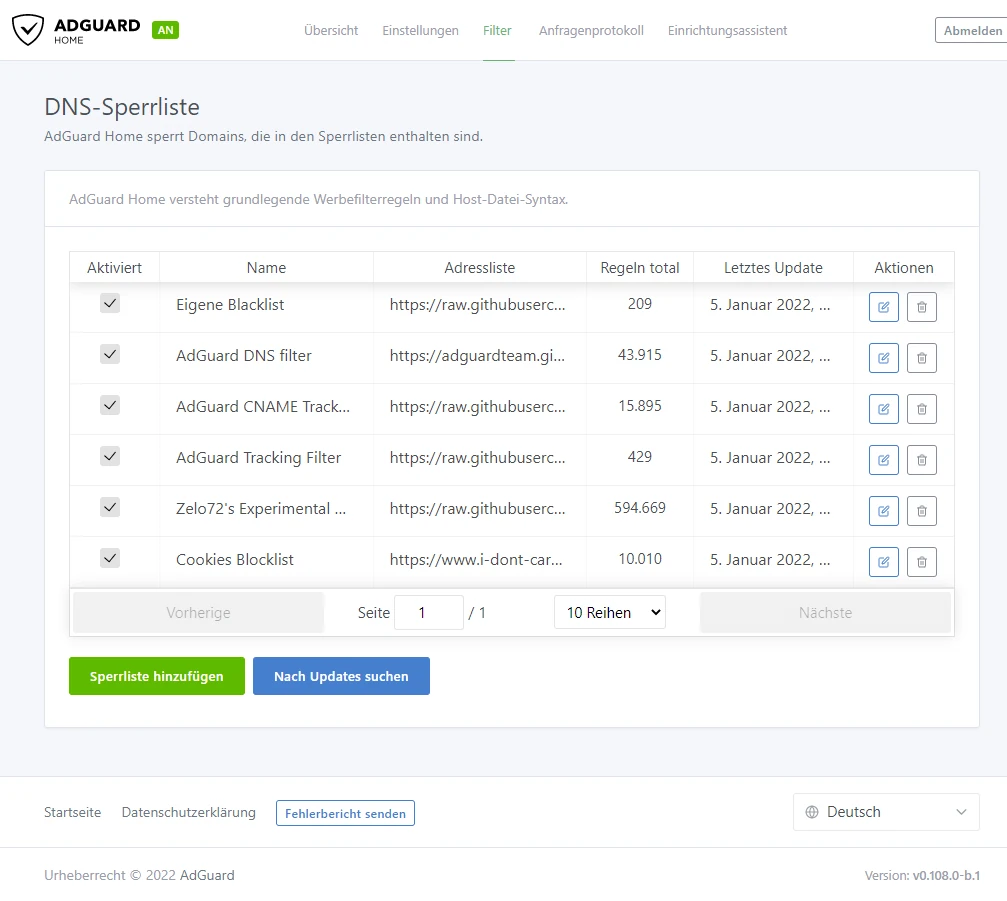This screenshot has height=901, width=1007.
Task: Disable the AdGuard DNS filter checkbox
Action: point(110,354)
